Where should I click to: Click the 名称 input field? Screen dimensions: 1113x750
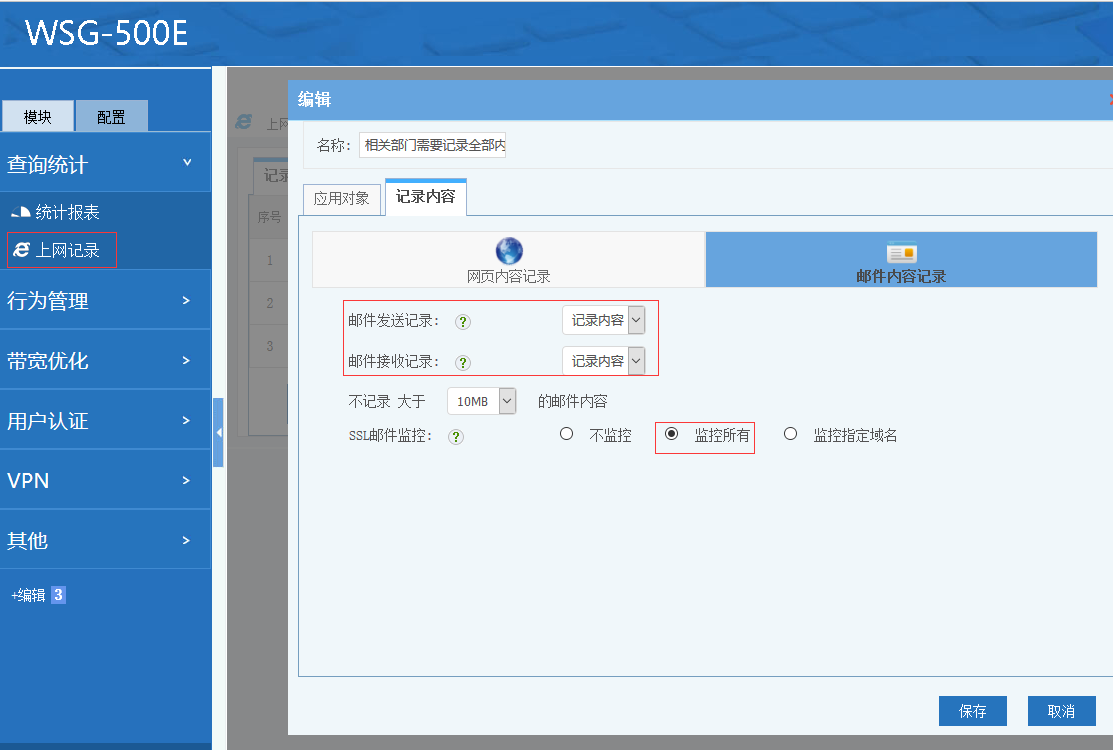click(x=434, y=145)
